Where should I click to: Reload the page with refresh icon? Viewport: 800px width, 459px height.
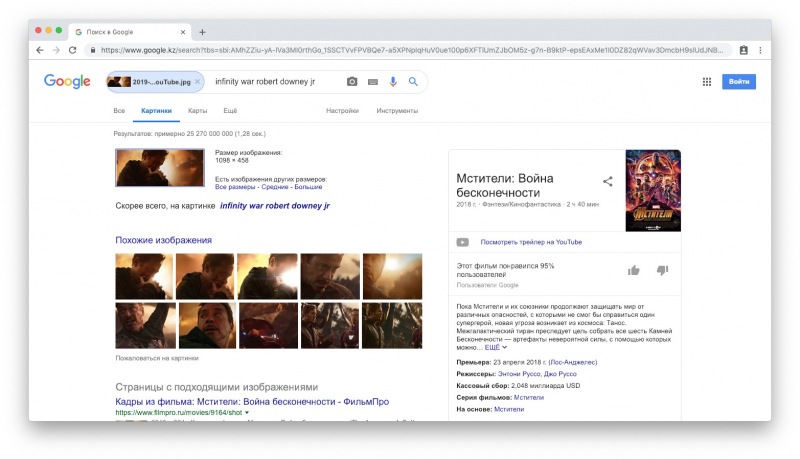[x=72, y=50]
